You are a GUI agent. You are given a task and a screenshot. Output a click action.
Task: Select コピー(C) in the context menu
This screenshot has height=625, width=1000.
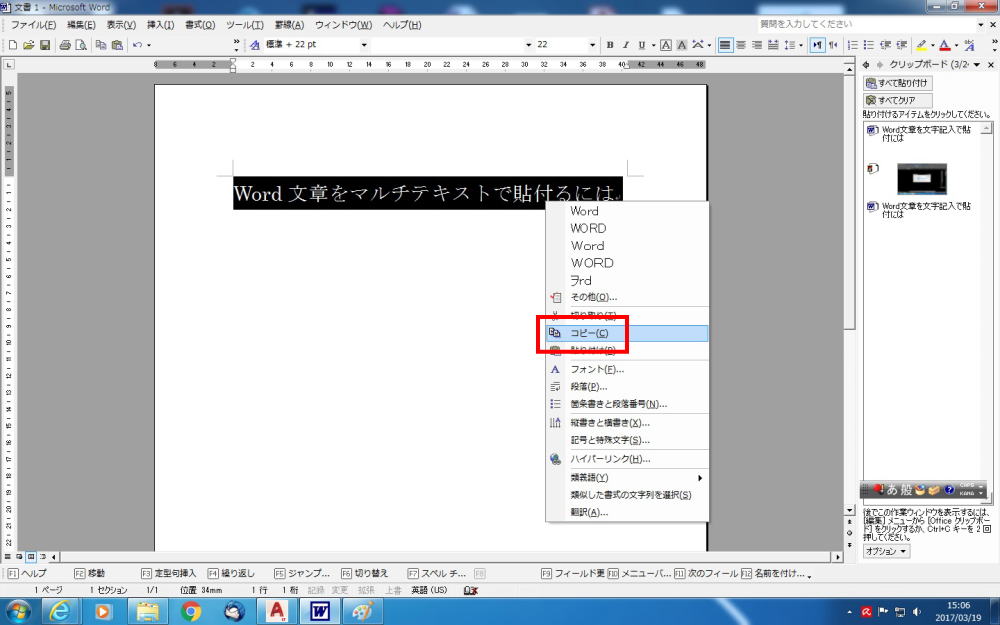click(627, 334)
